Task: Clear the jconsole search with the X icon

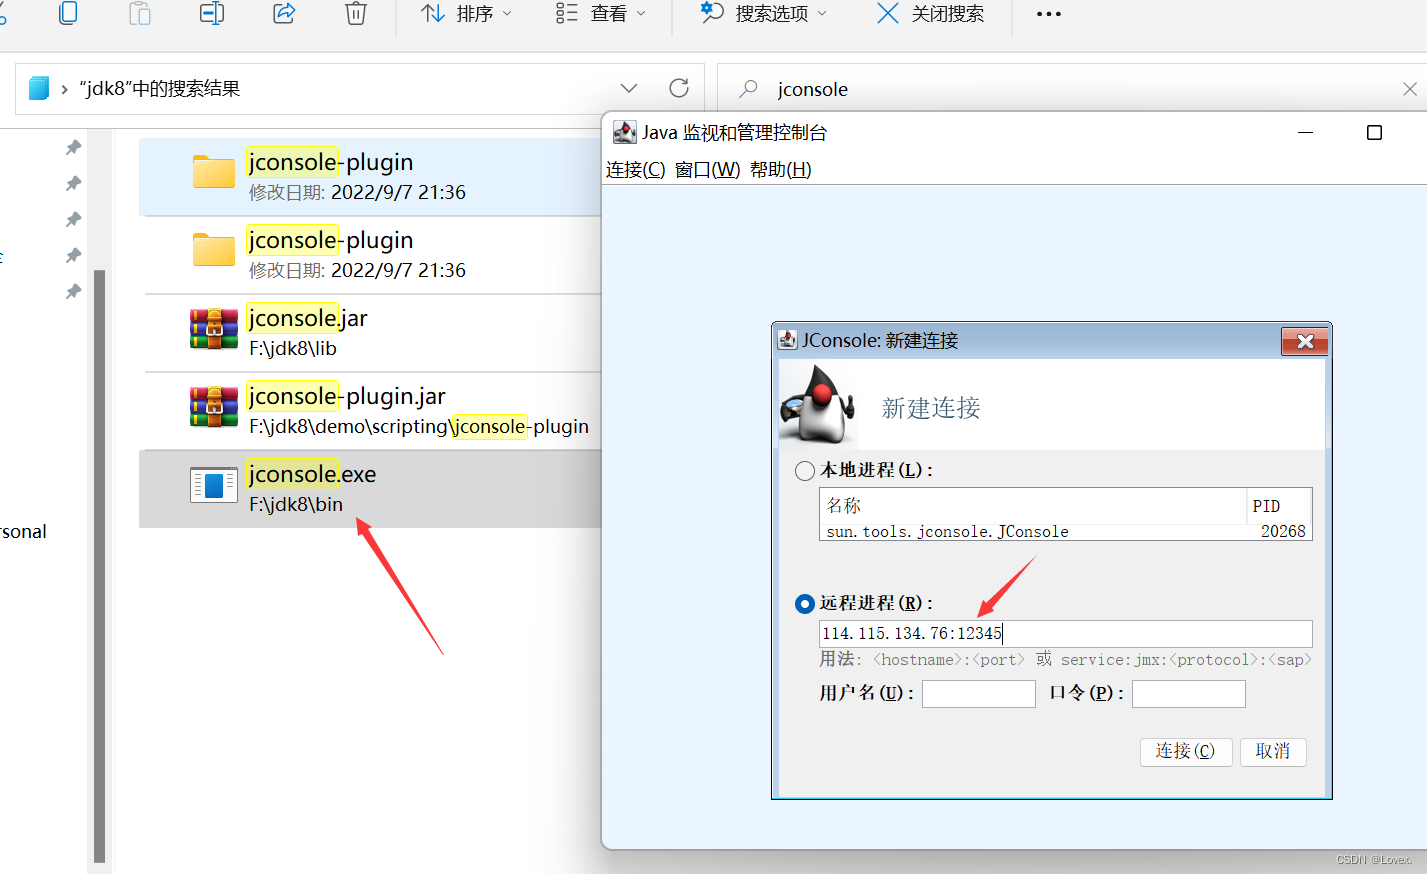Action: click(x=1411, y=88)
